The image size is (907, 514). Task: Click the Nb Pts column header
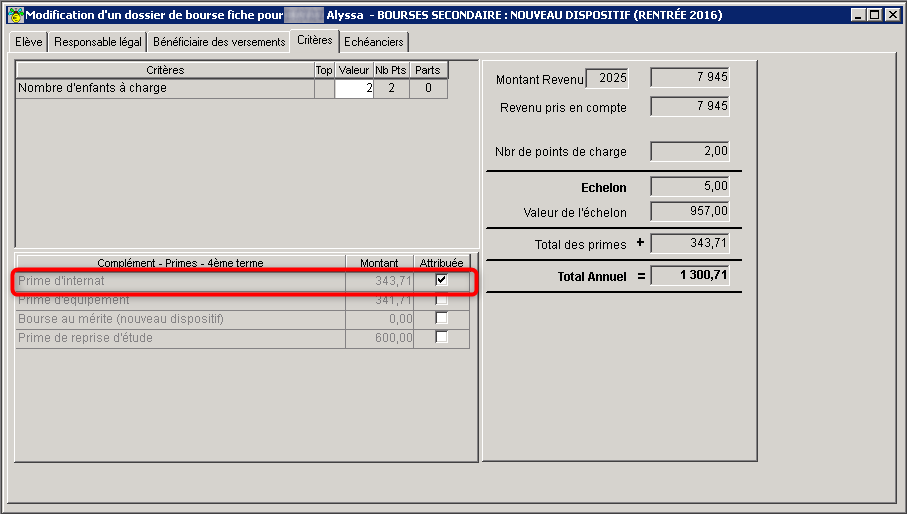click(391, 70)
